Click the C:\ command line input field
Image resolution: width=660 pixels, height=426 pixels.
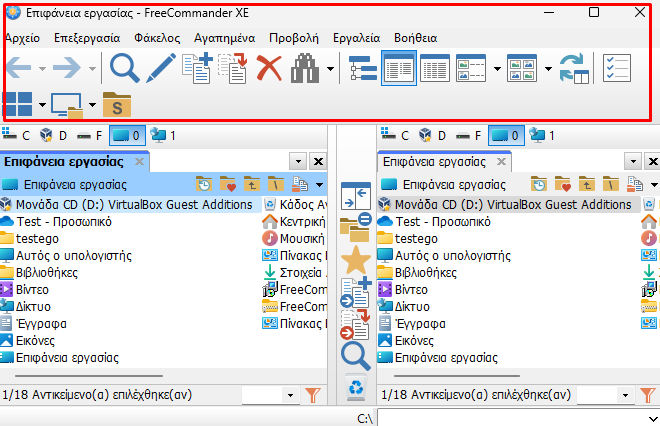click(x=519, y=418)
